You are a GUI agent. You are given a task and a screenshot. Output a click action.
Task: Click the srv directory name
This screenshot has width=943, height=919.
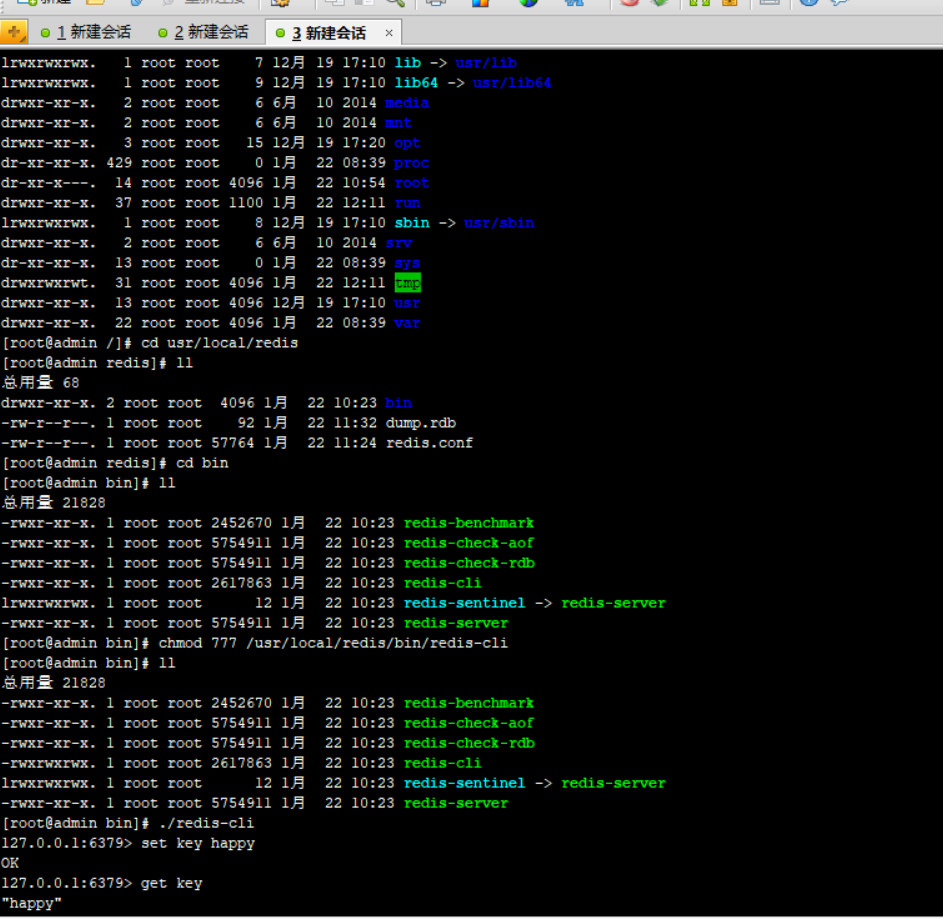pos(398,243)
